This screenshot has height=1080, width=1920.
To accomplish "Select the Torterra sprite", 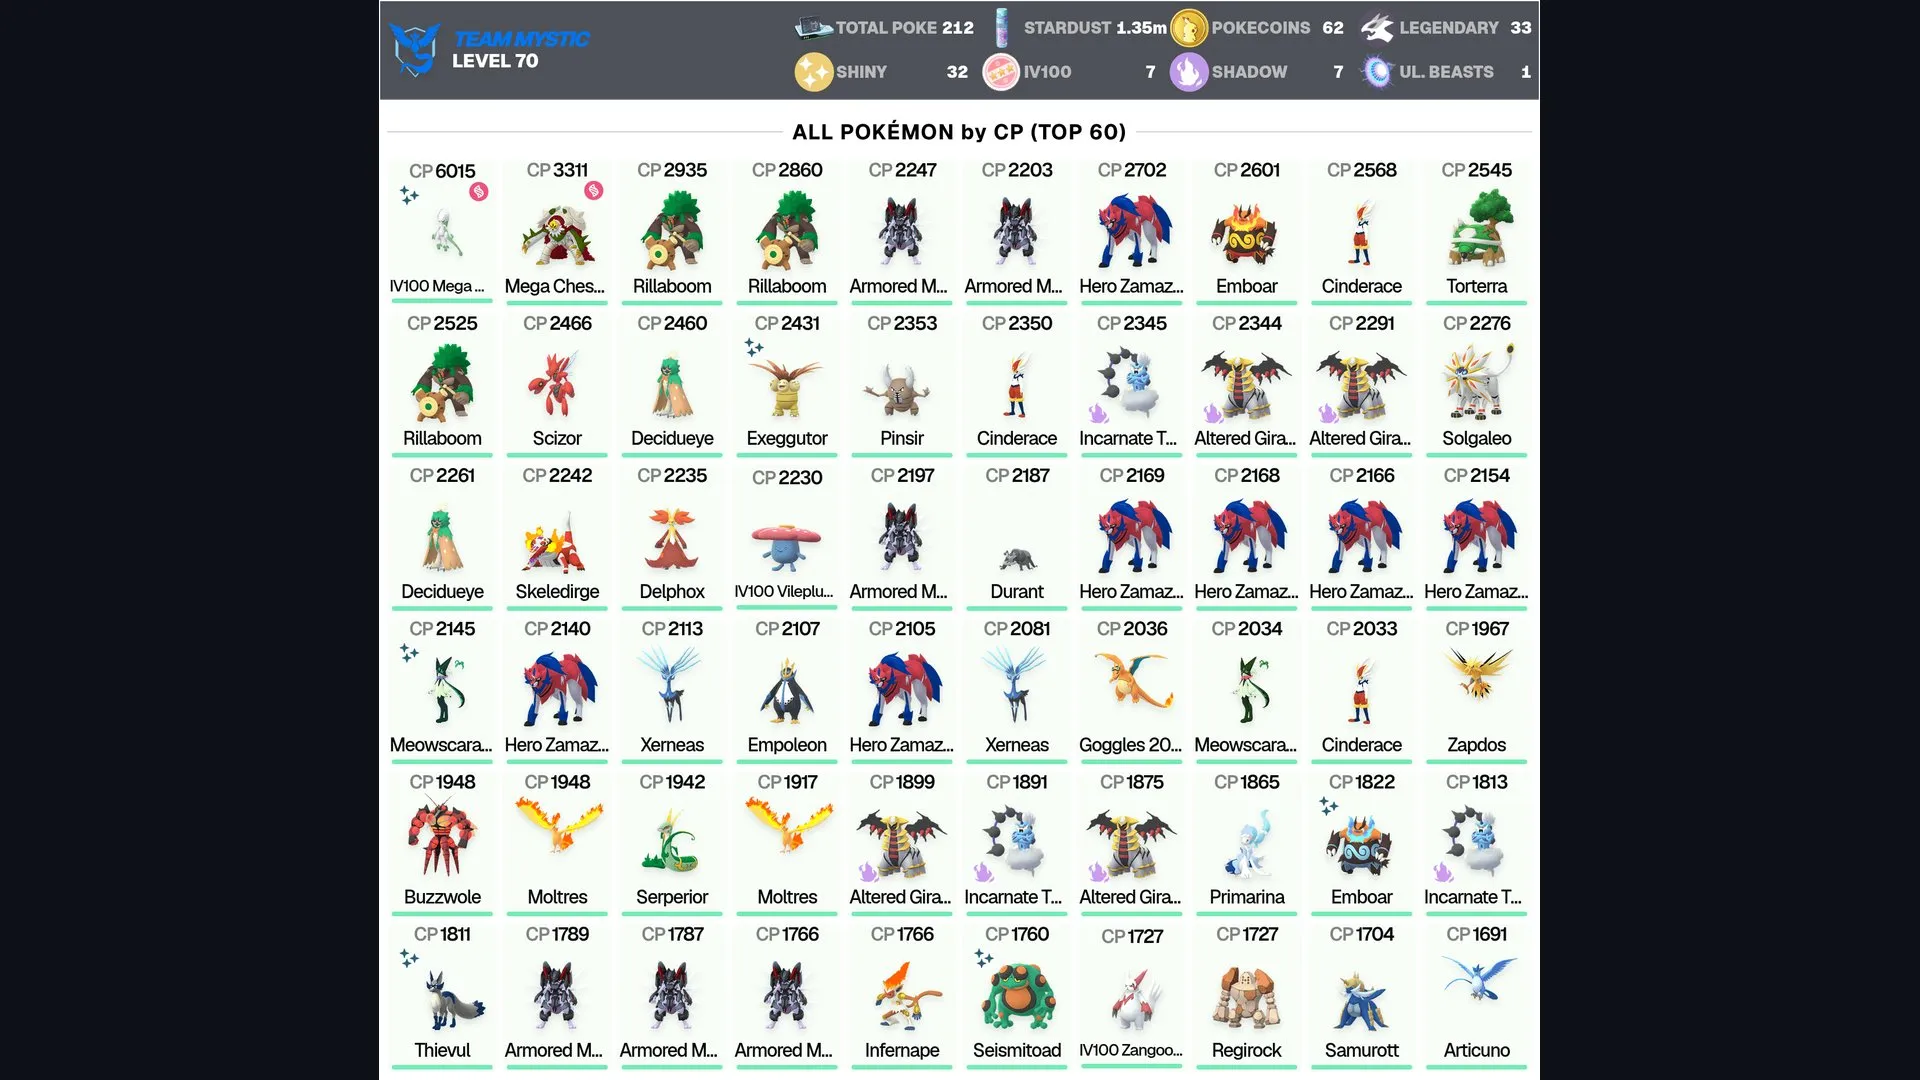I will pyautogui.click(x=1477, y=230).
